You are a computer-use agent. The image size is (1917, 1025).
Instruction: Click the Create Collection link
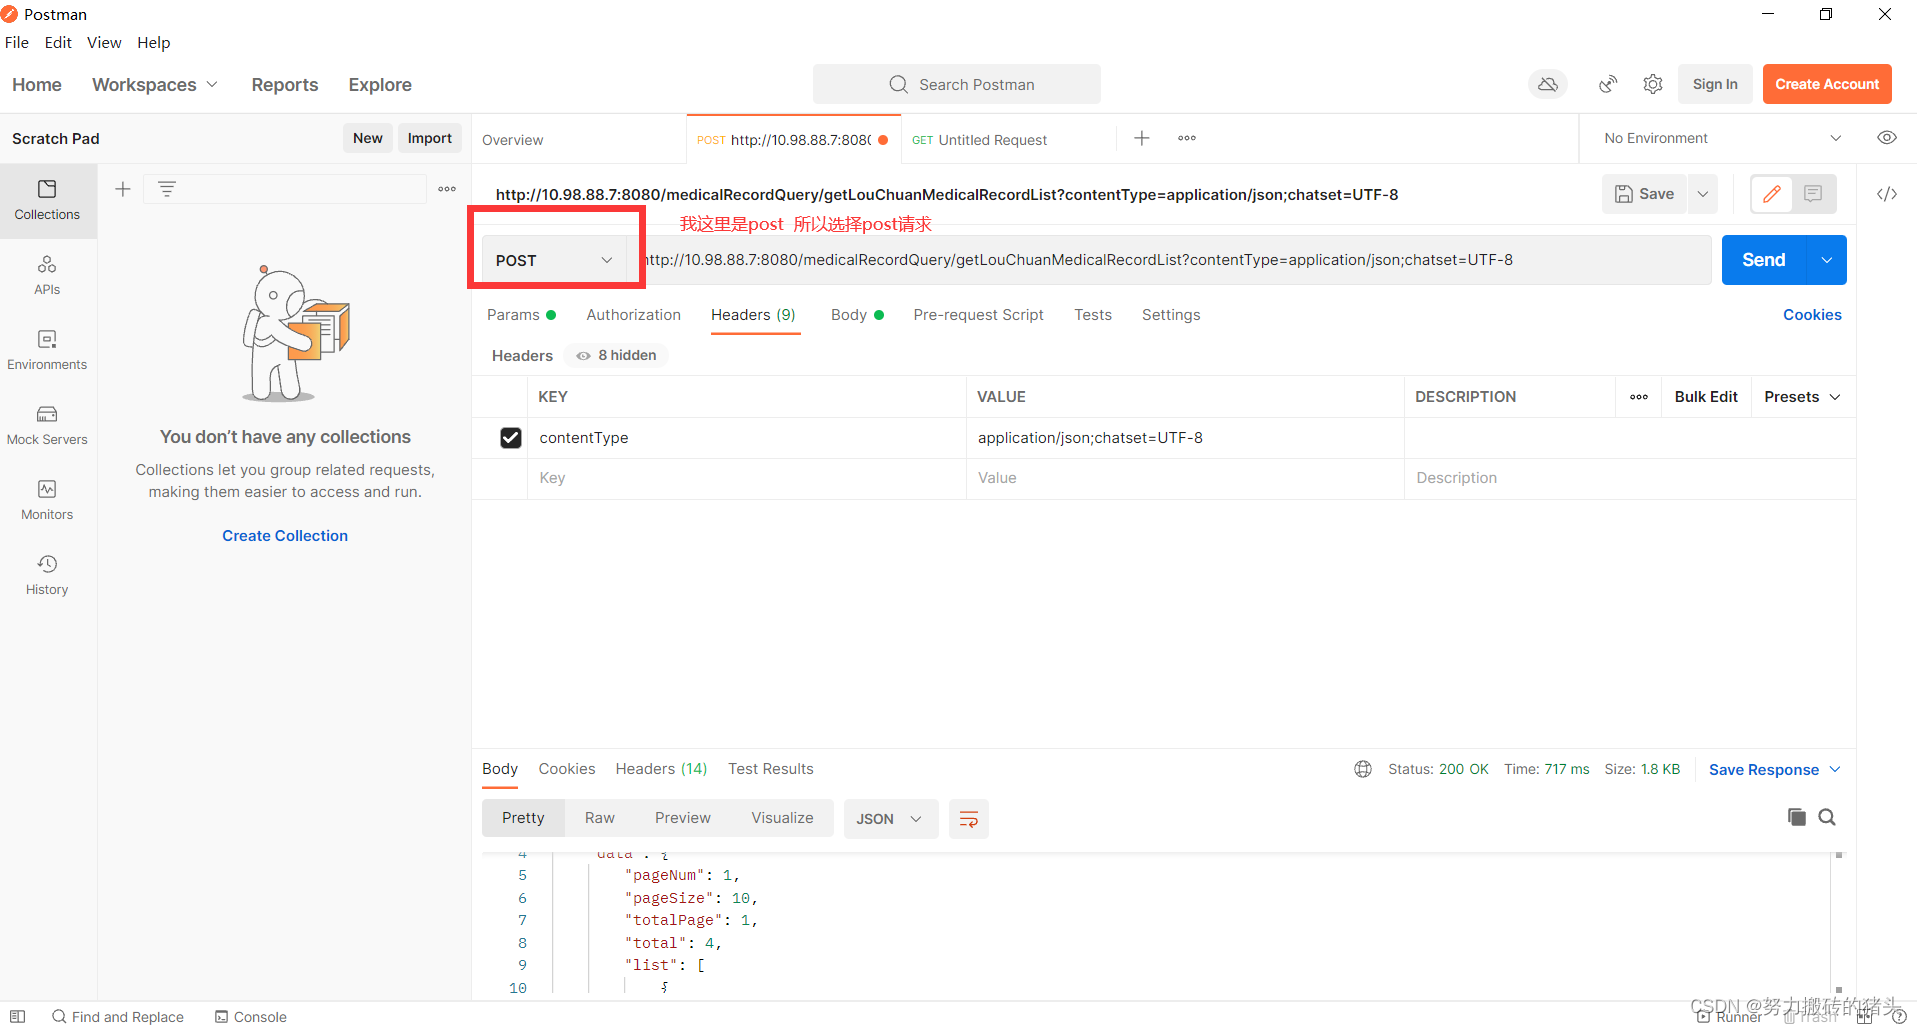click(x=285, y=536)
